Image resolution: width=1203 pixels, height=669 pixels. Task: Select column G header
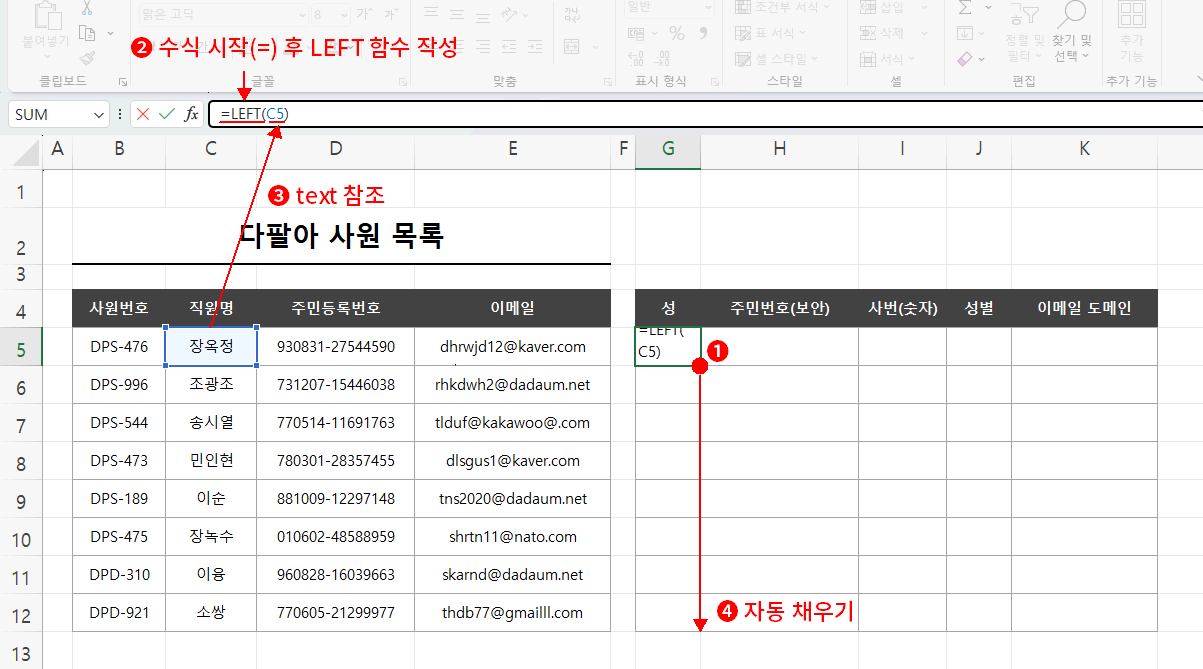(x=668, y=149)
